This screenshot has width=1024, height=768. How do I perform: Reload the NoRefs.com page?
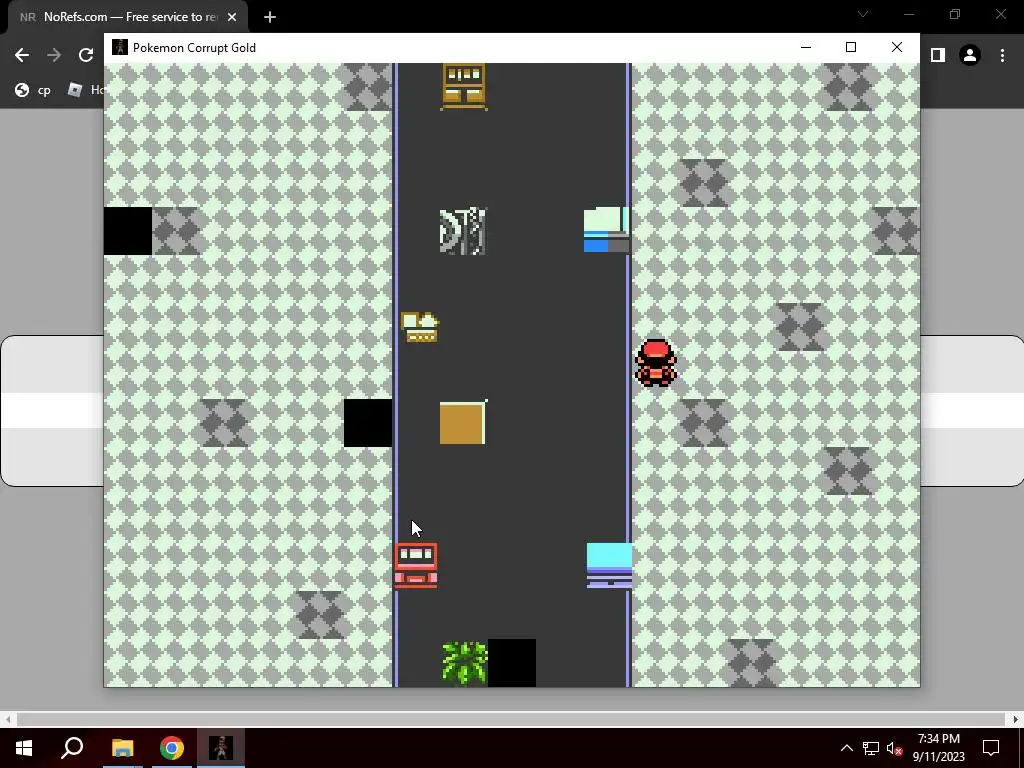[86, 56]
